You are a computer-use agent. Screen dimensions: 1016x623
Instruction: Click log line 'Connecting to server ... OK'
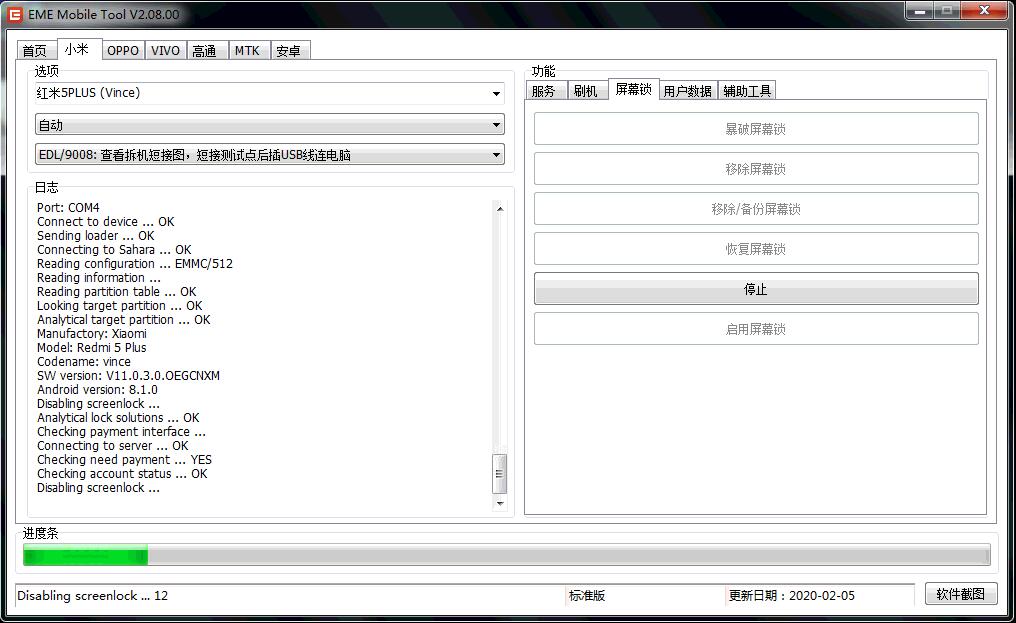point(113,445)
